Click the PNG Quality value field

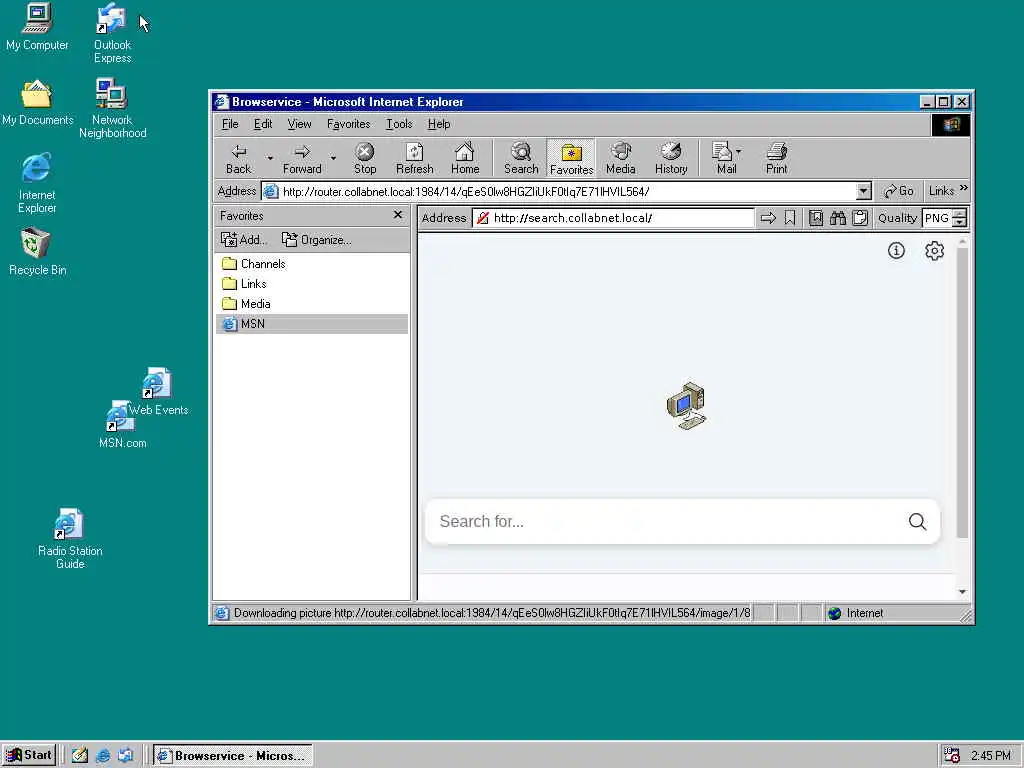(936, 218)
